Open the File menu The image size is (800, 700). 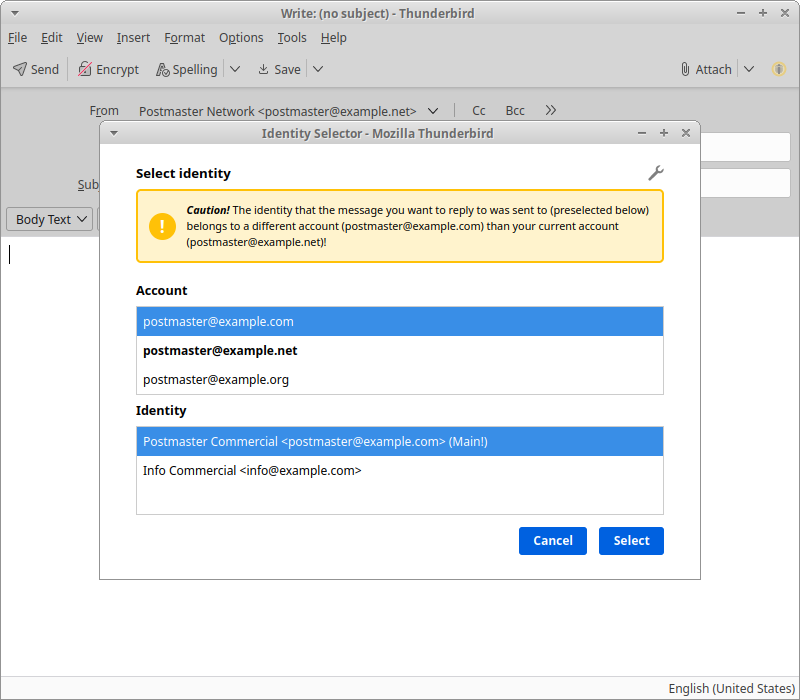click(17, 38)
